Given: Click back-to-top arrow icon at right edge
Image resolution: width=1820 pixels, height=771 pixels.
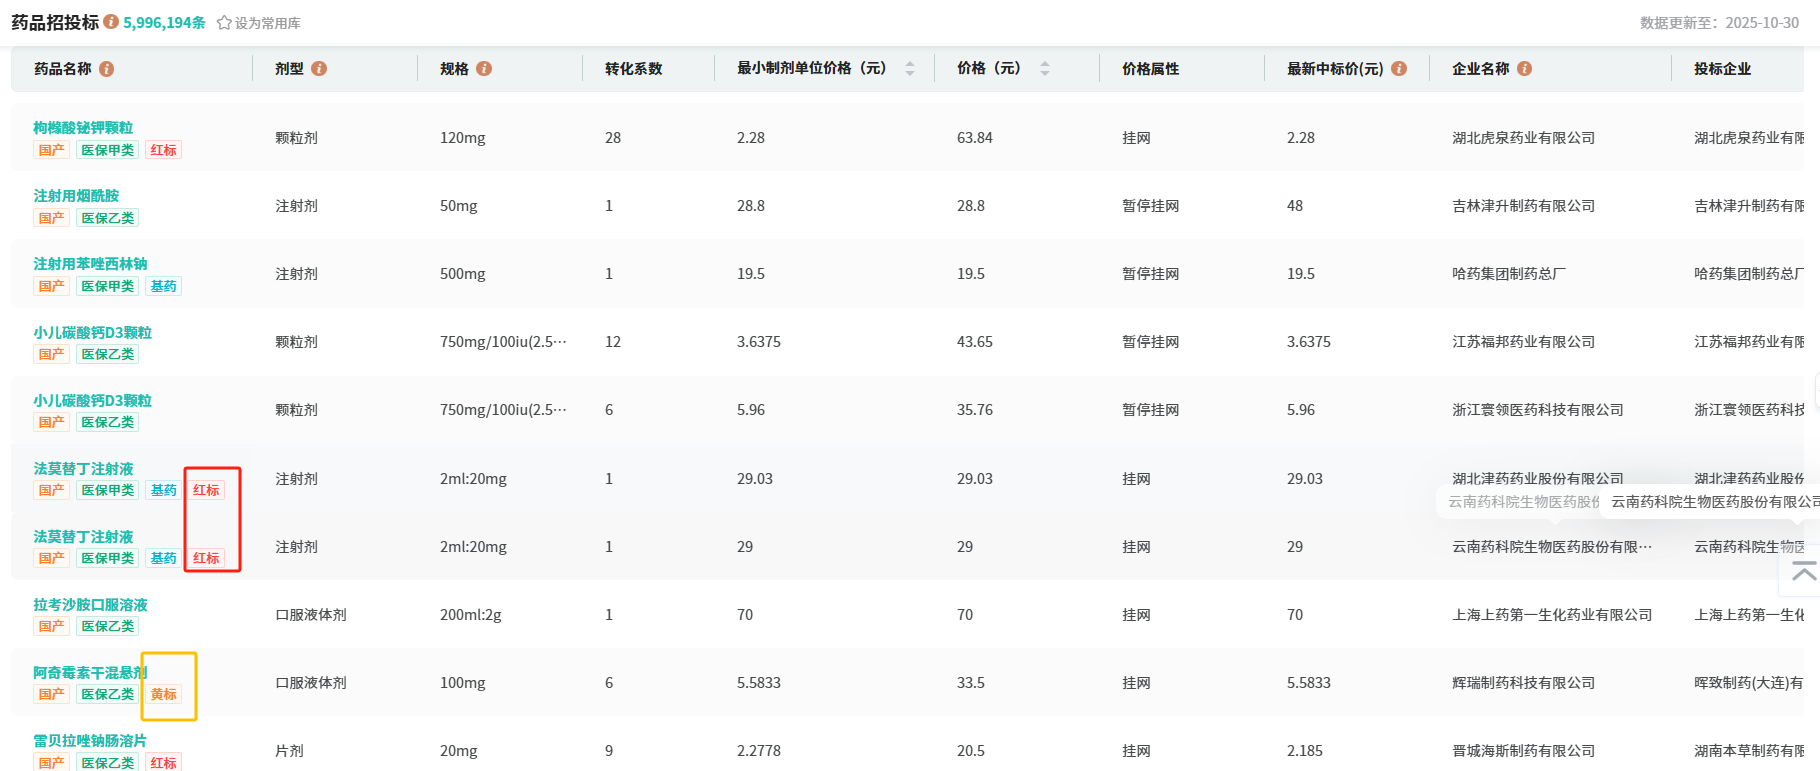Looking at the screenshot, I should [x=1804, y=572].
